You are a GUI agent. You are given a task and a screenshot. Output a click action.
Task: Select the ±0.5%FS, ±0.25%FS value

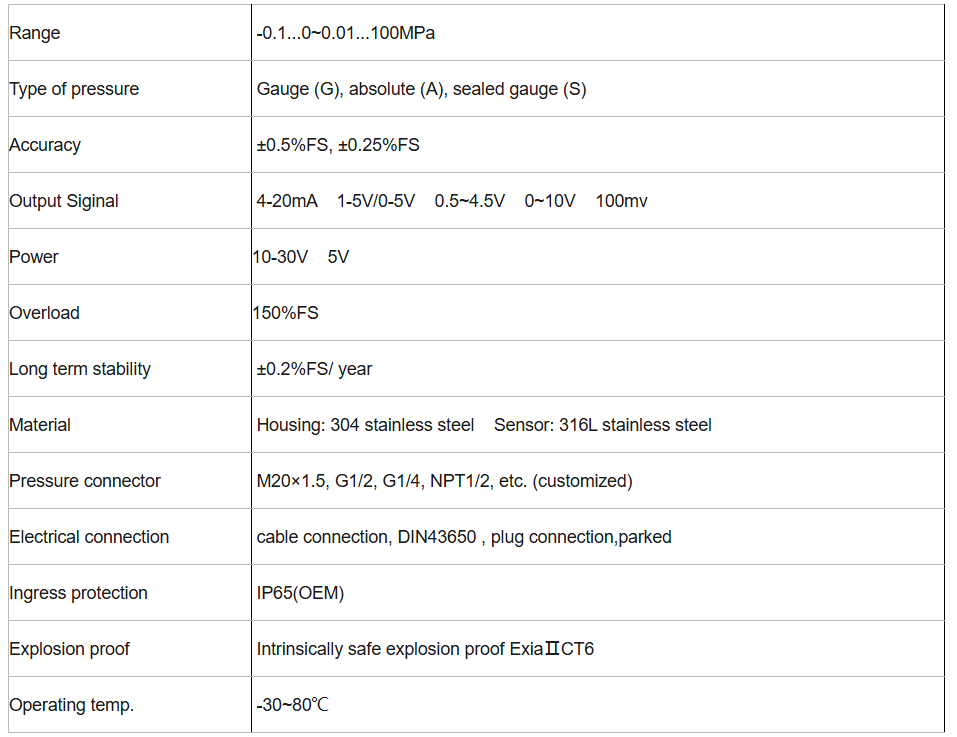click(x=338, y=145)
